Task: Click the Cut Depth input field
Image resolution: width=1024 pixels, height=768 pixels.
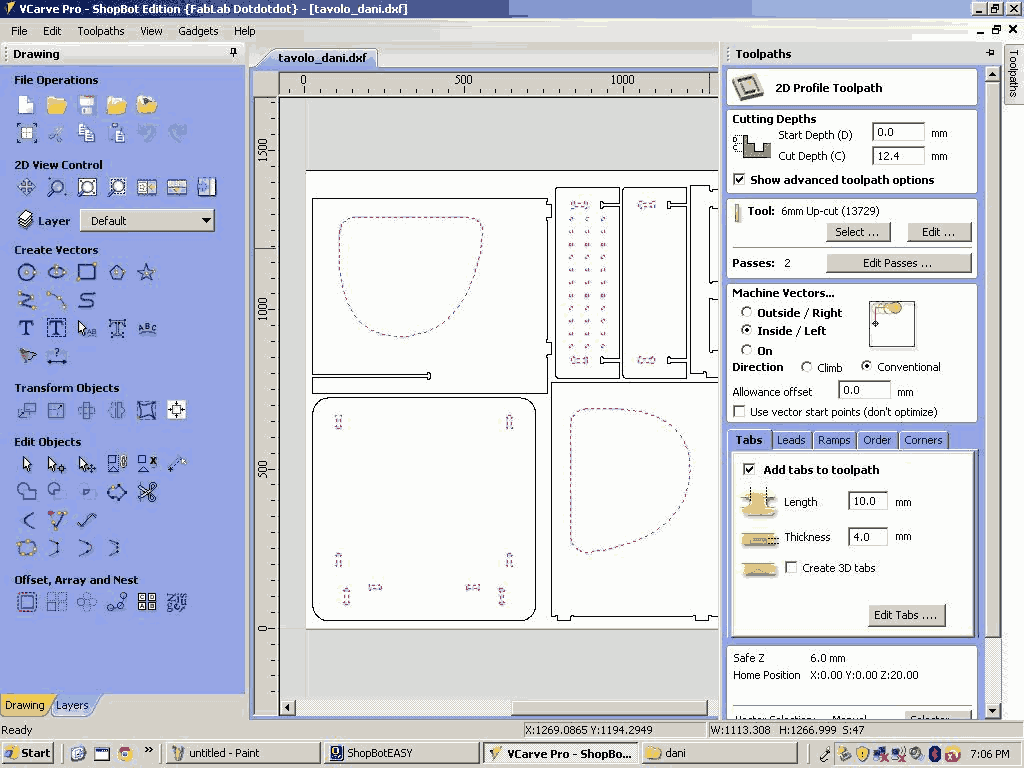Action: click(x=897, y=156)
